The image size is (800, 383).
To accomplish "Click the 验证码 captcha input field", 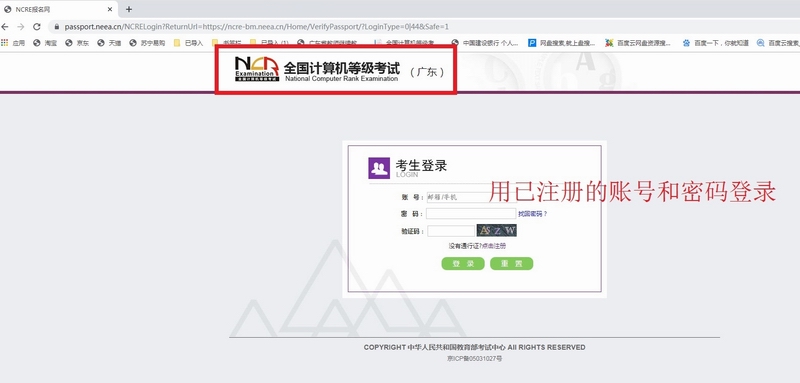I will click(451, 231).
